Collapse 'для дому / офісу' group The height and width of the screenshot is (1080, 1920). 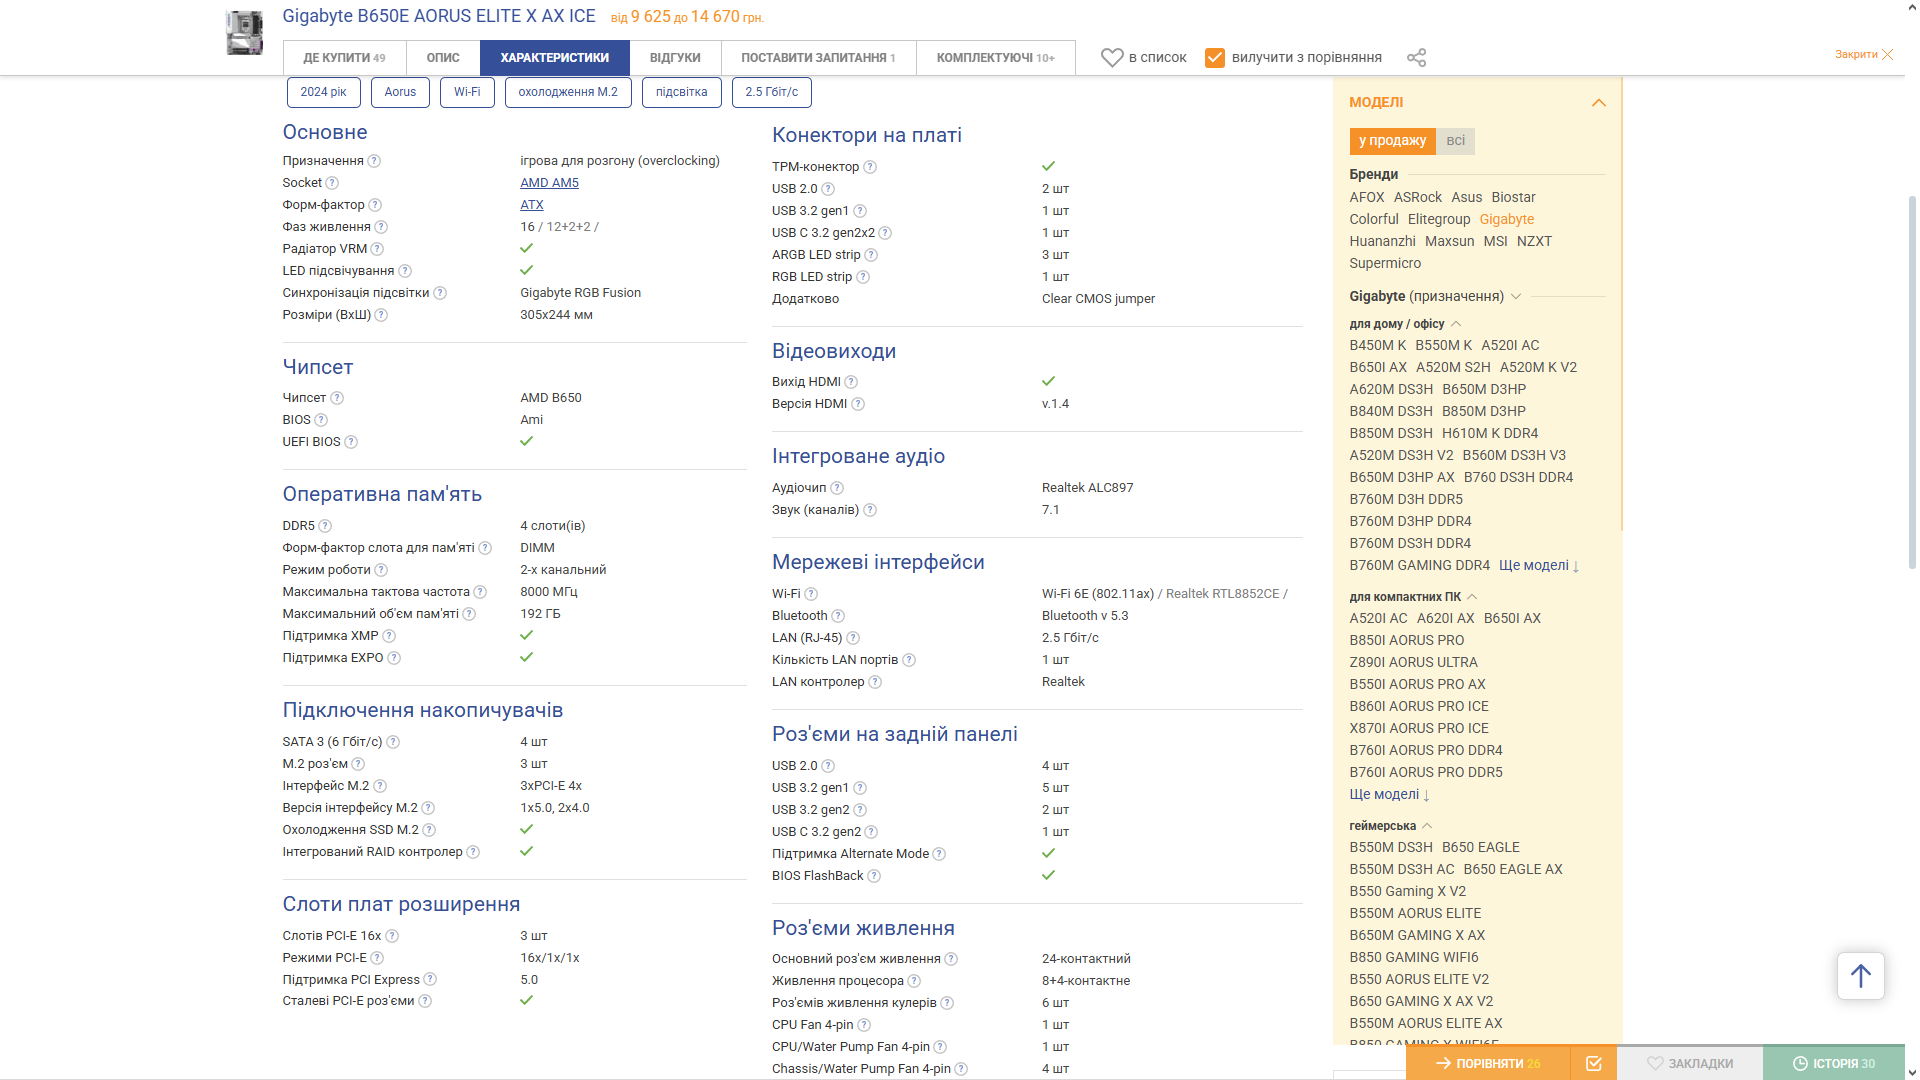[x=1456, y=324]
